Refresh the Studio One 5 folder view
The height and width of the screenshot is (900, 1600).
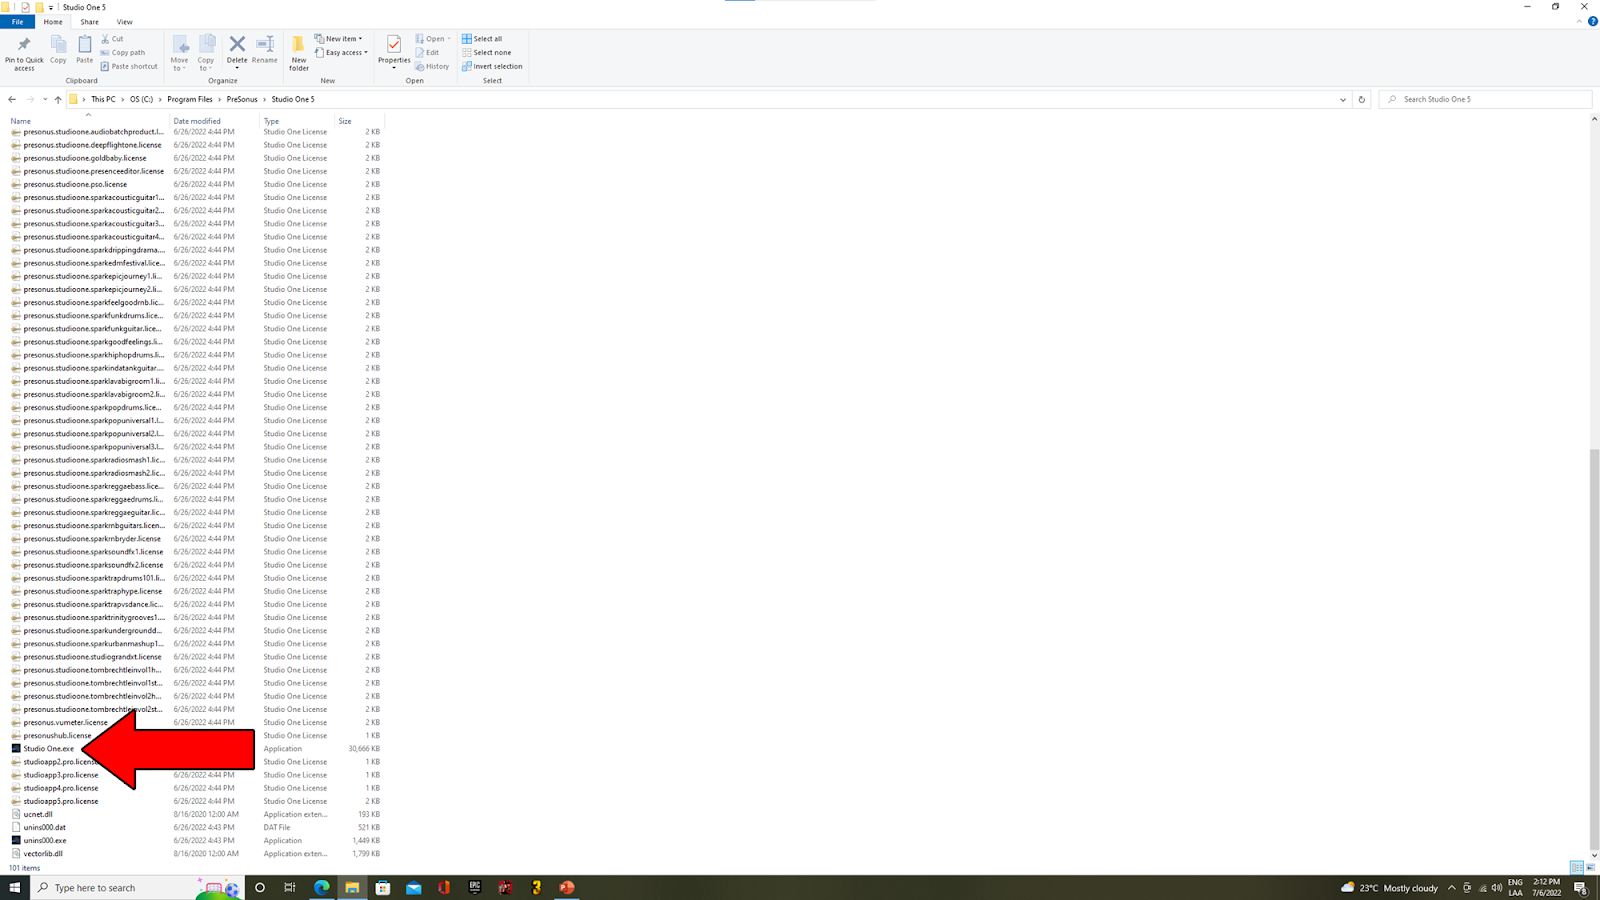[x=1361, y=100]
